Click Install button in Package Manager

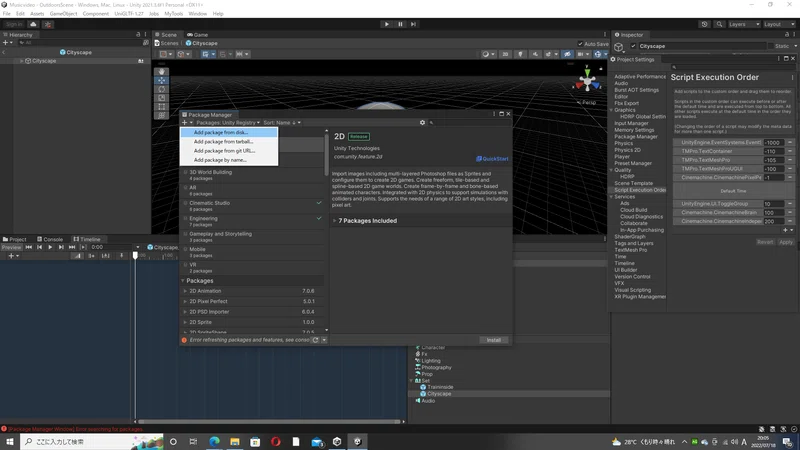pyautogui.click(x=493, y=340)
